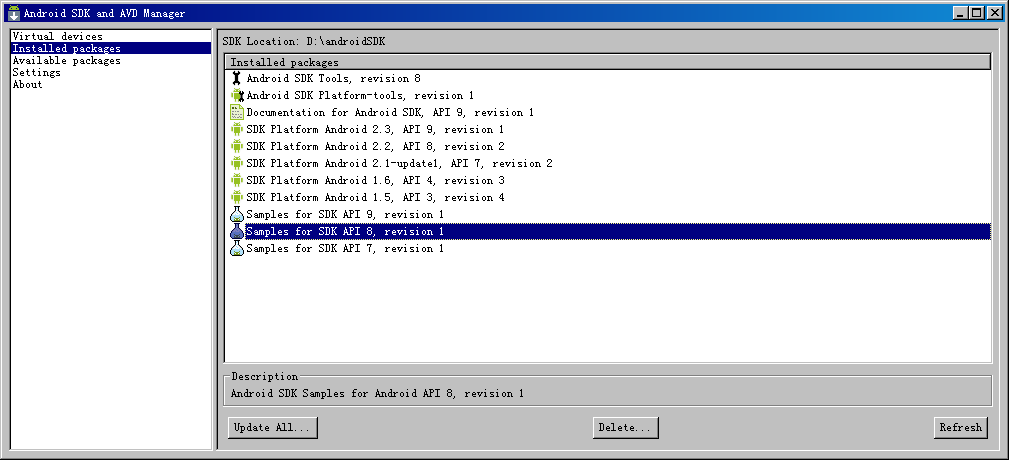The image size is (1009, 460).
Task: Select SDK Platform Android 1.5, API 3 row
Action: pos(608,198)
